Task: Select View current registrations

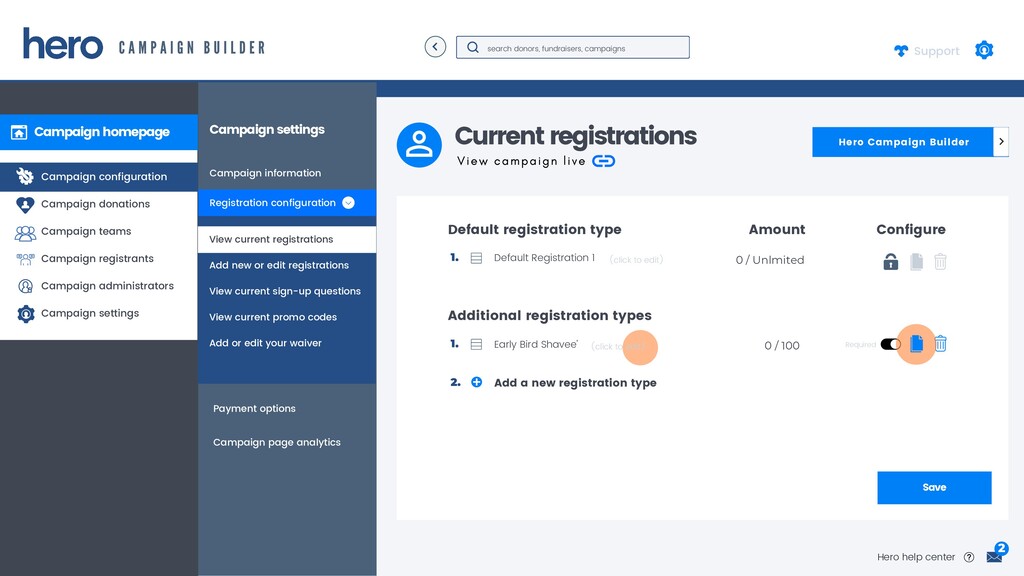Action: pos(287,240)
